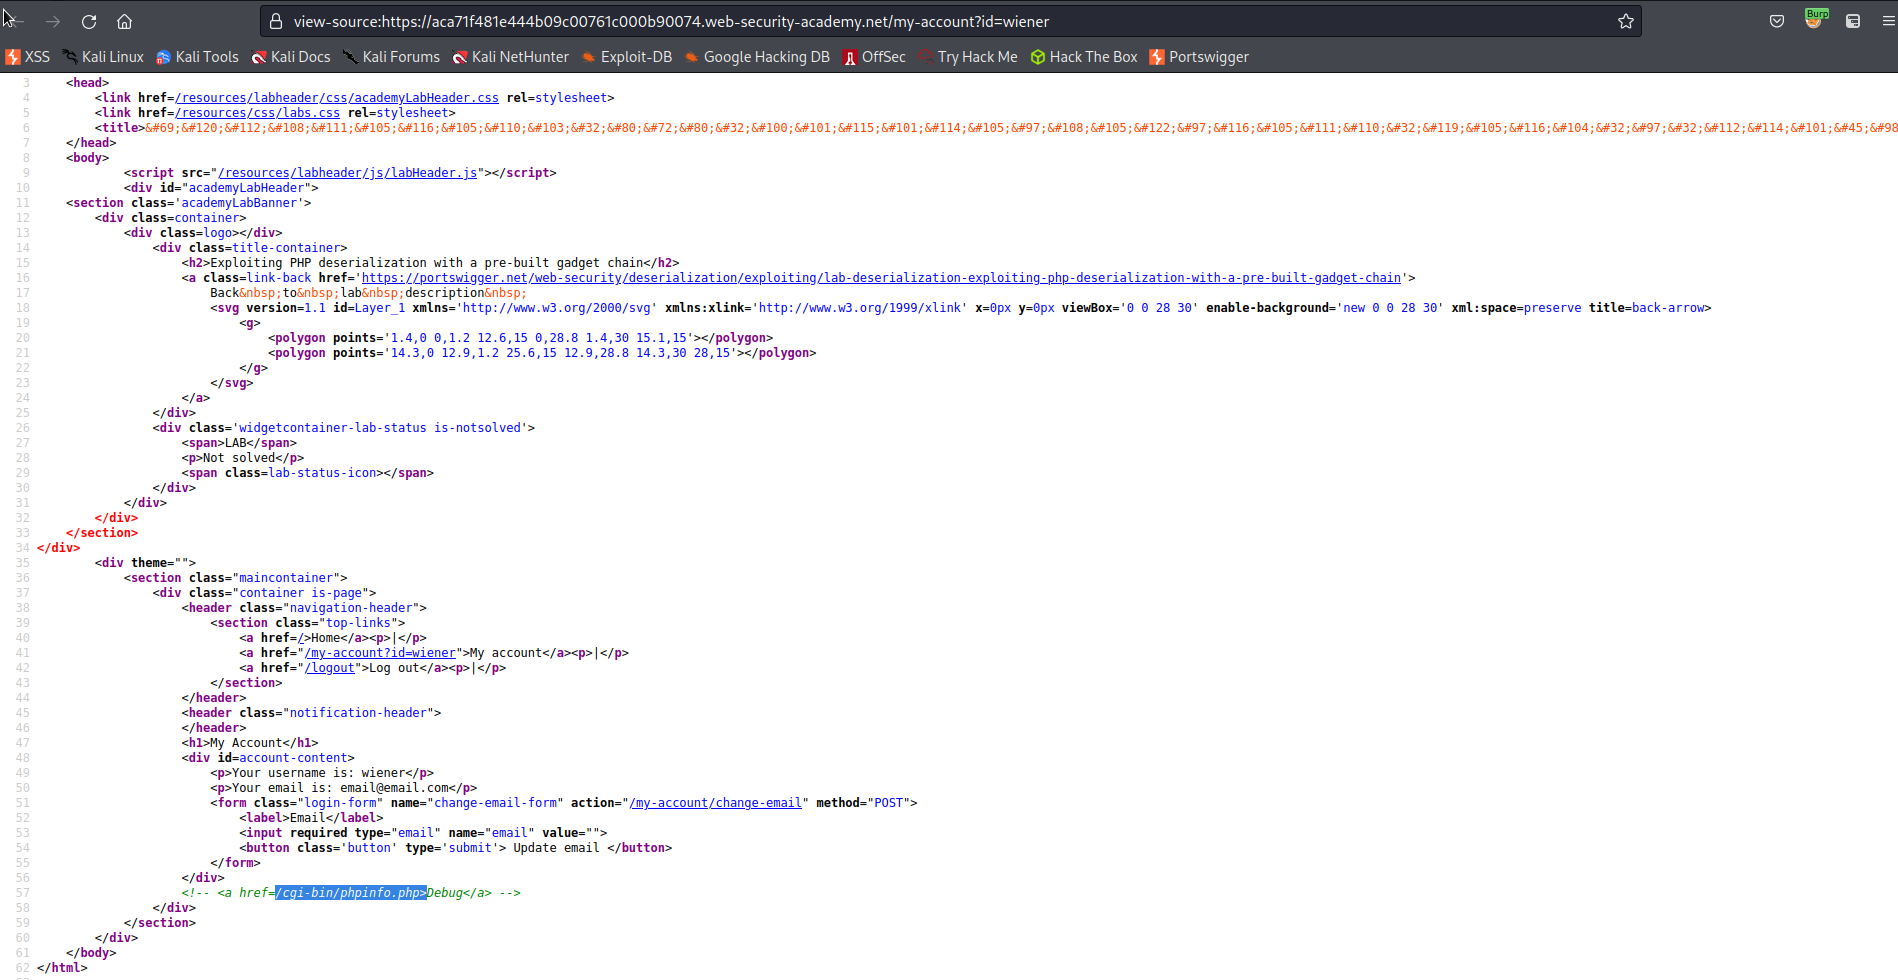Open the /my-account?id=wiener href link

click(x=380, y=653)
